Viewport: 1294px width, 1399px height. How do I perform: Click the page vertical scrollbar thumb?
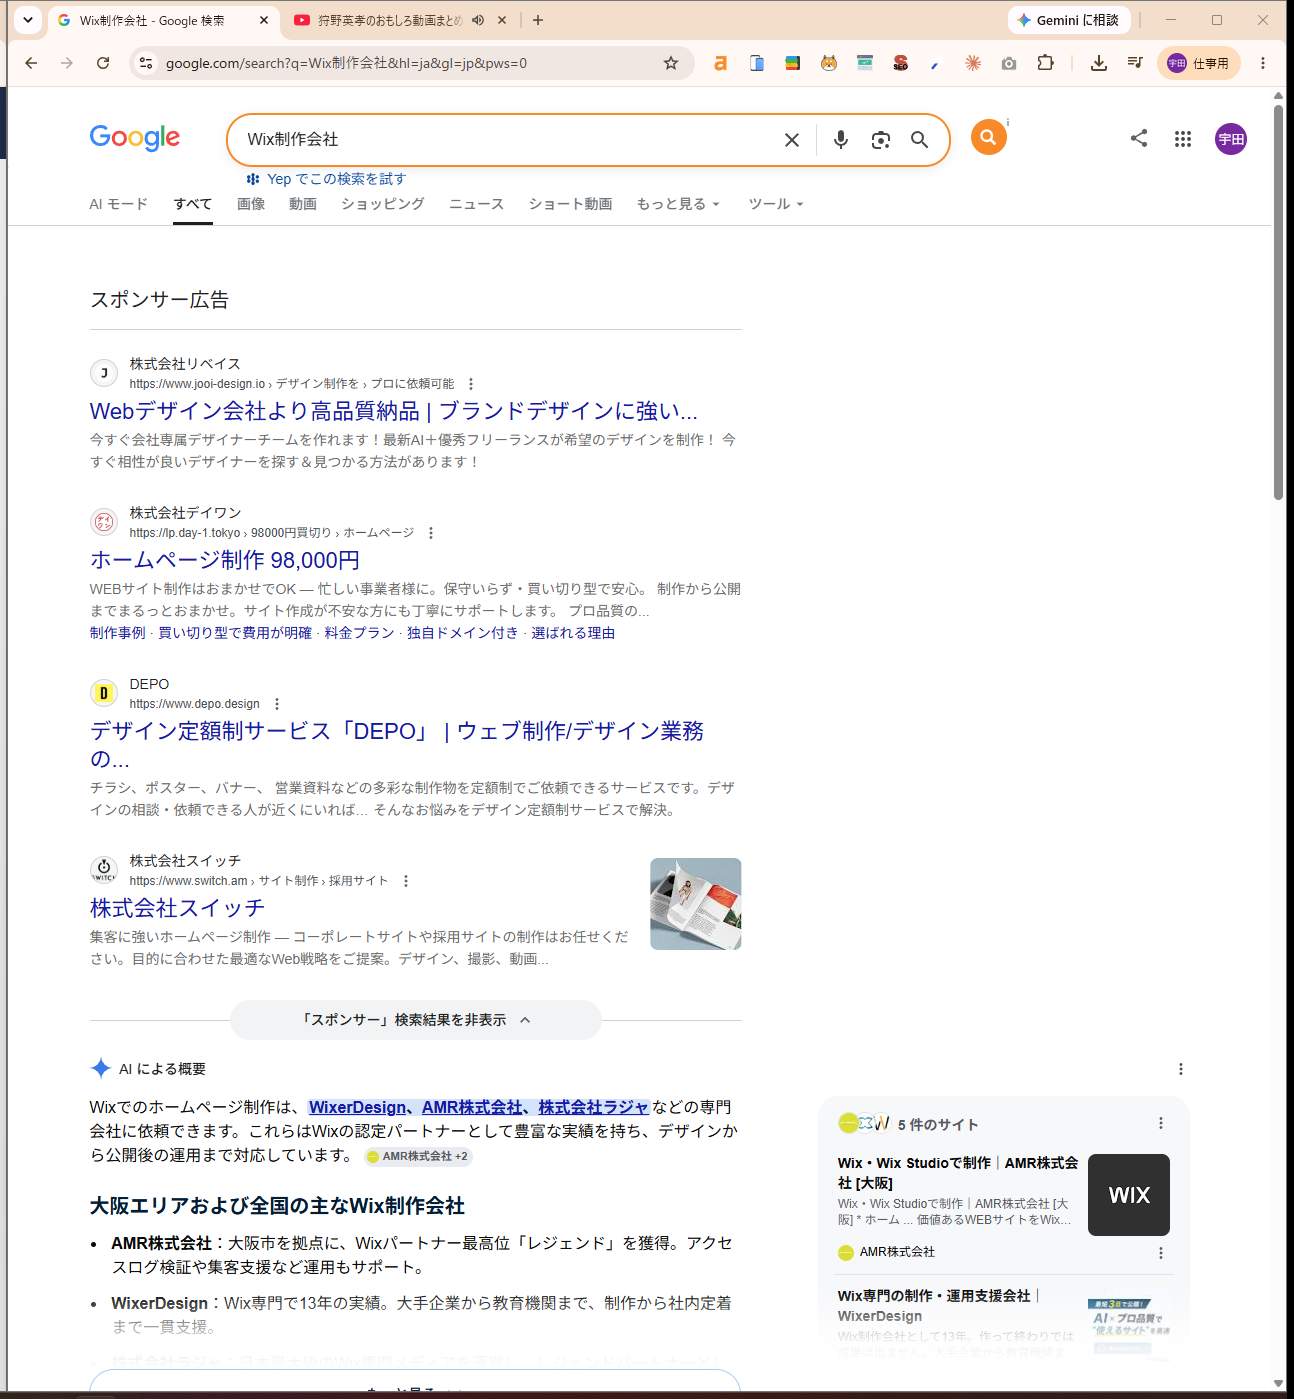(1279, 300)
